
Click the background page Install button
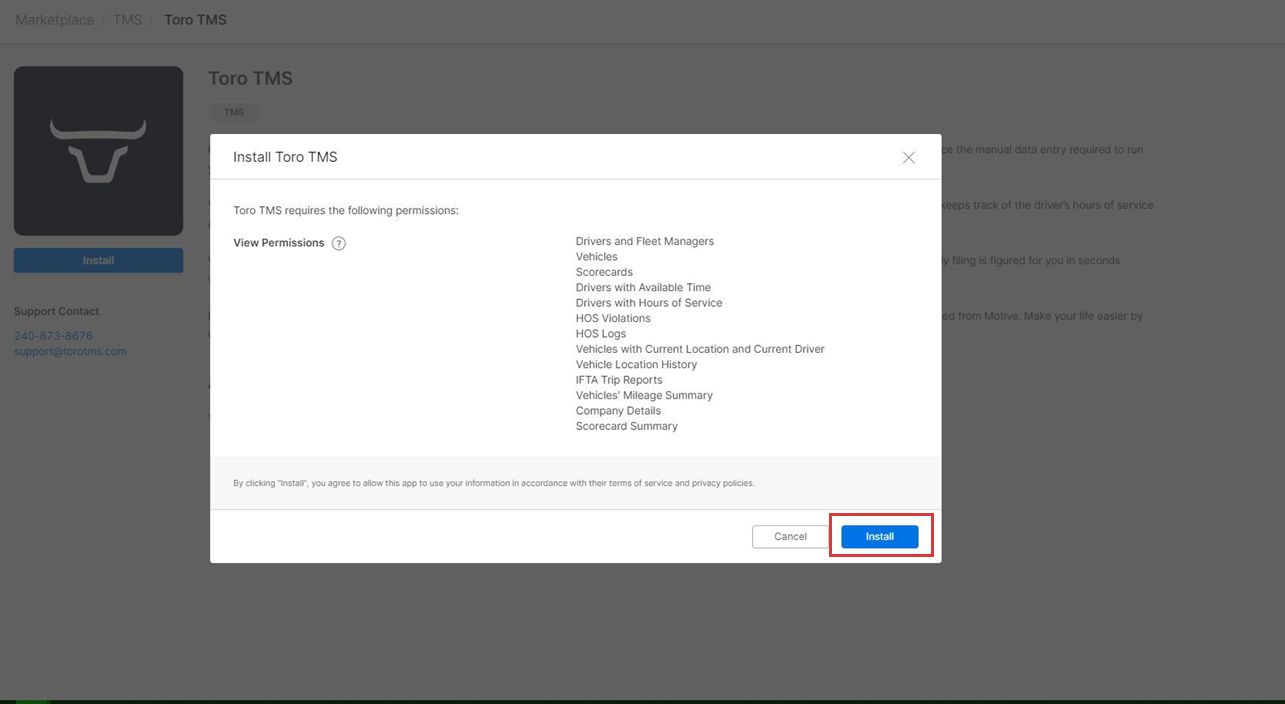(98, 260)
